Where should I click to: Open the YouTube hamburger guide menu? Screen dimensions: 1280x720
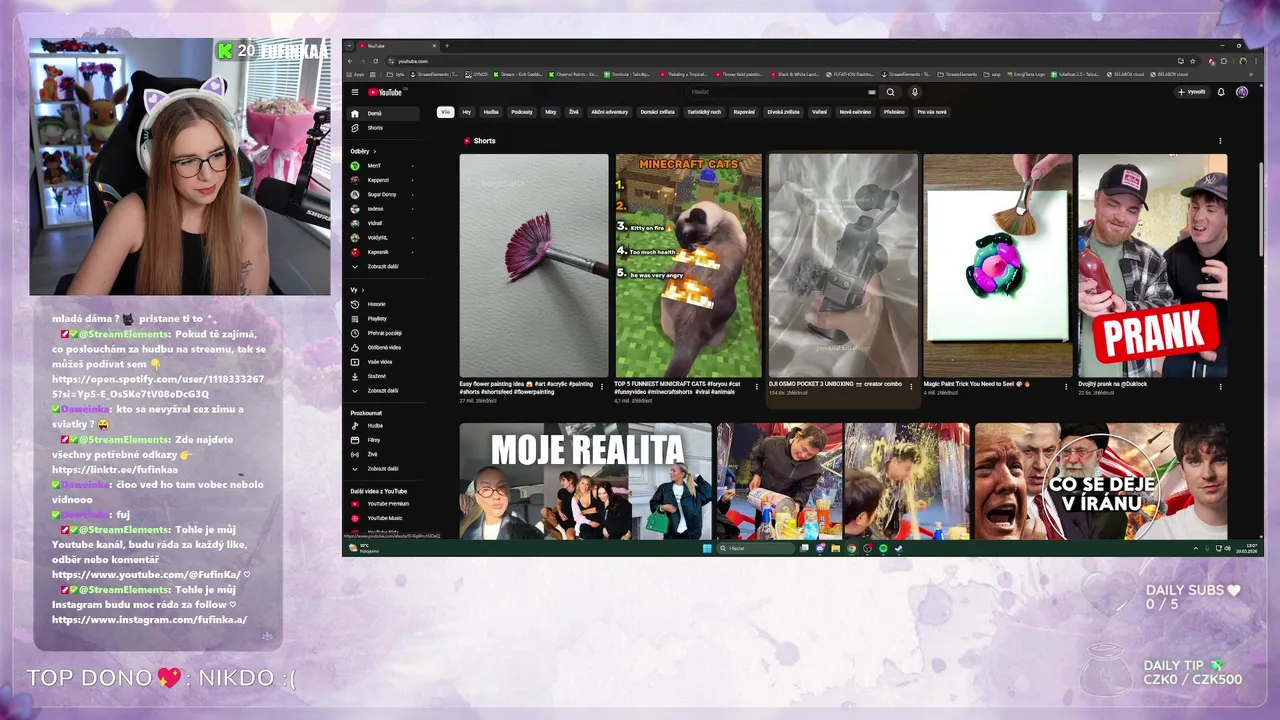[x=355, y=92]
